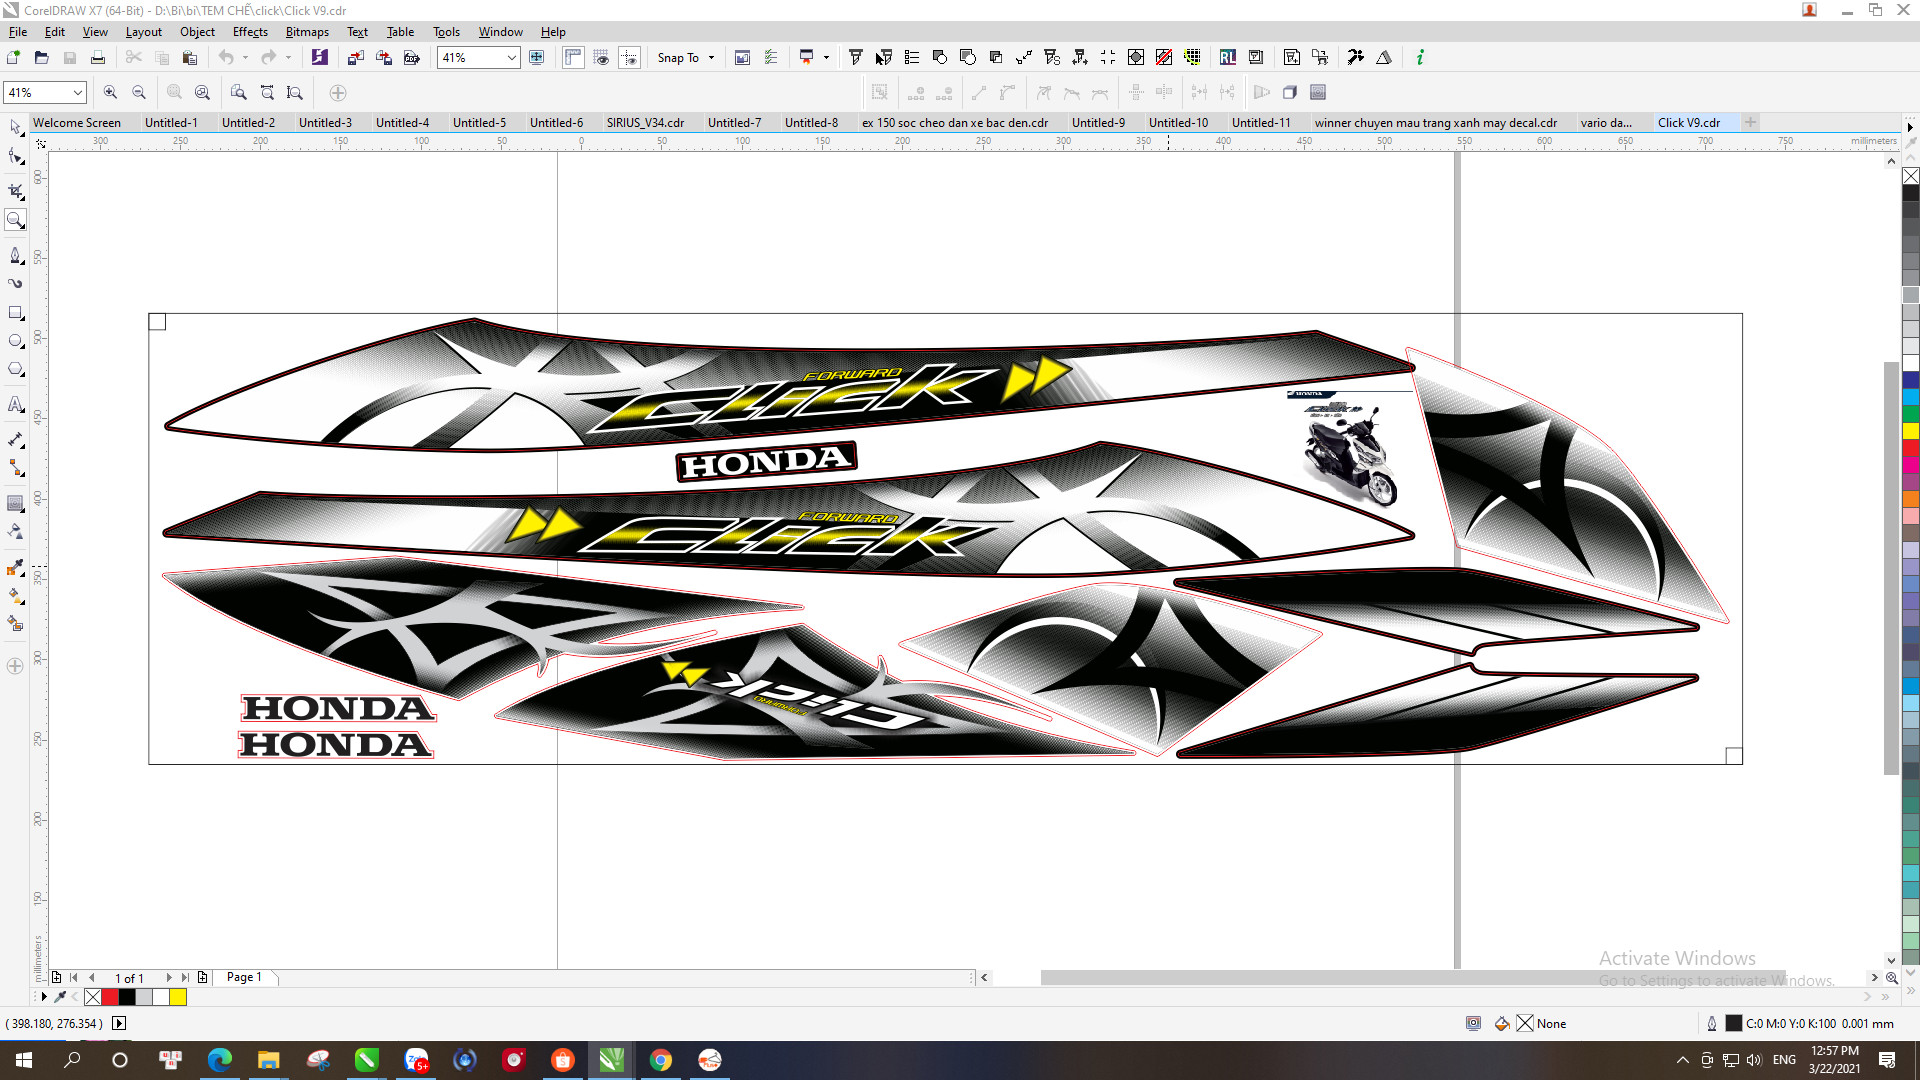Click the Zoom Out magnifier icon
The width and height of the screenshot is (1920, 1080).
[139, 93]
